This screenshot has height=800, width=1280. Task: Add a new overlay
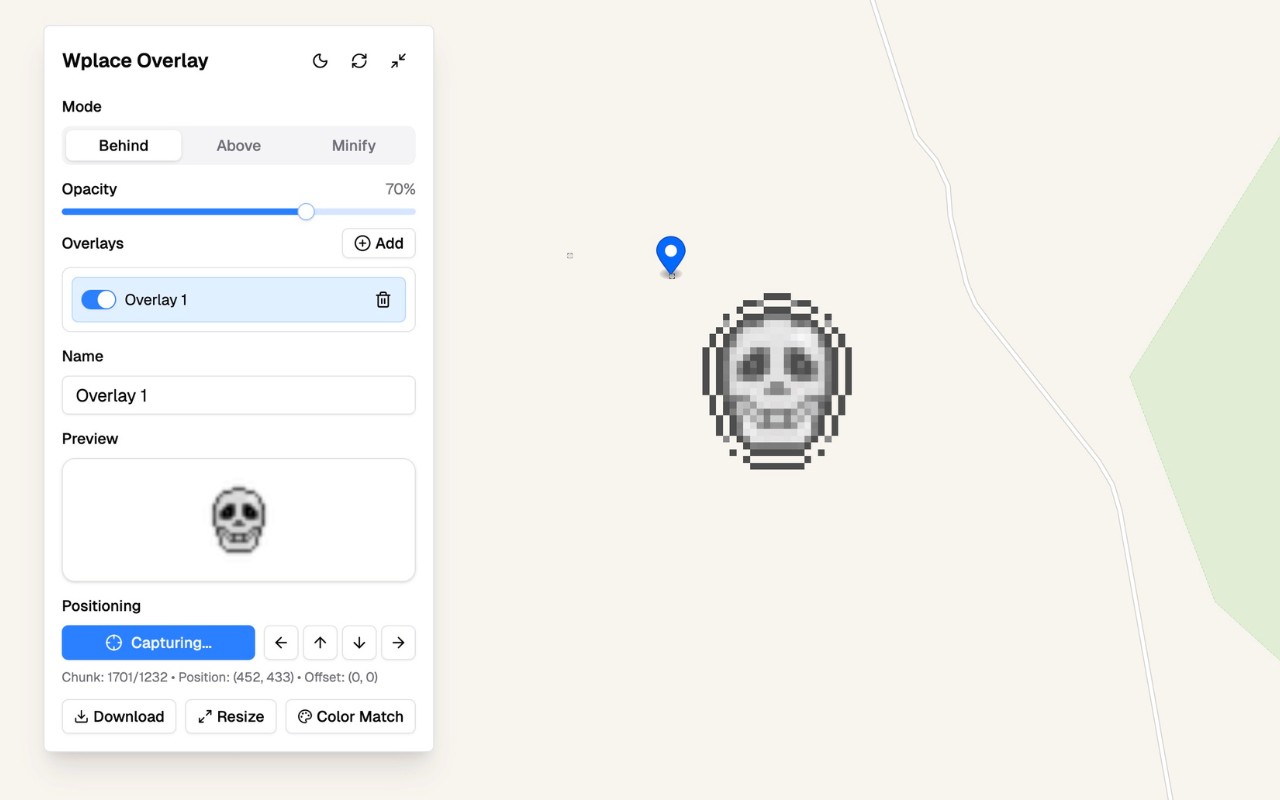pyautogui.click(x=378, y=243)
